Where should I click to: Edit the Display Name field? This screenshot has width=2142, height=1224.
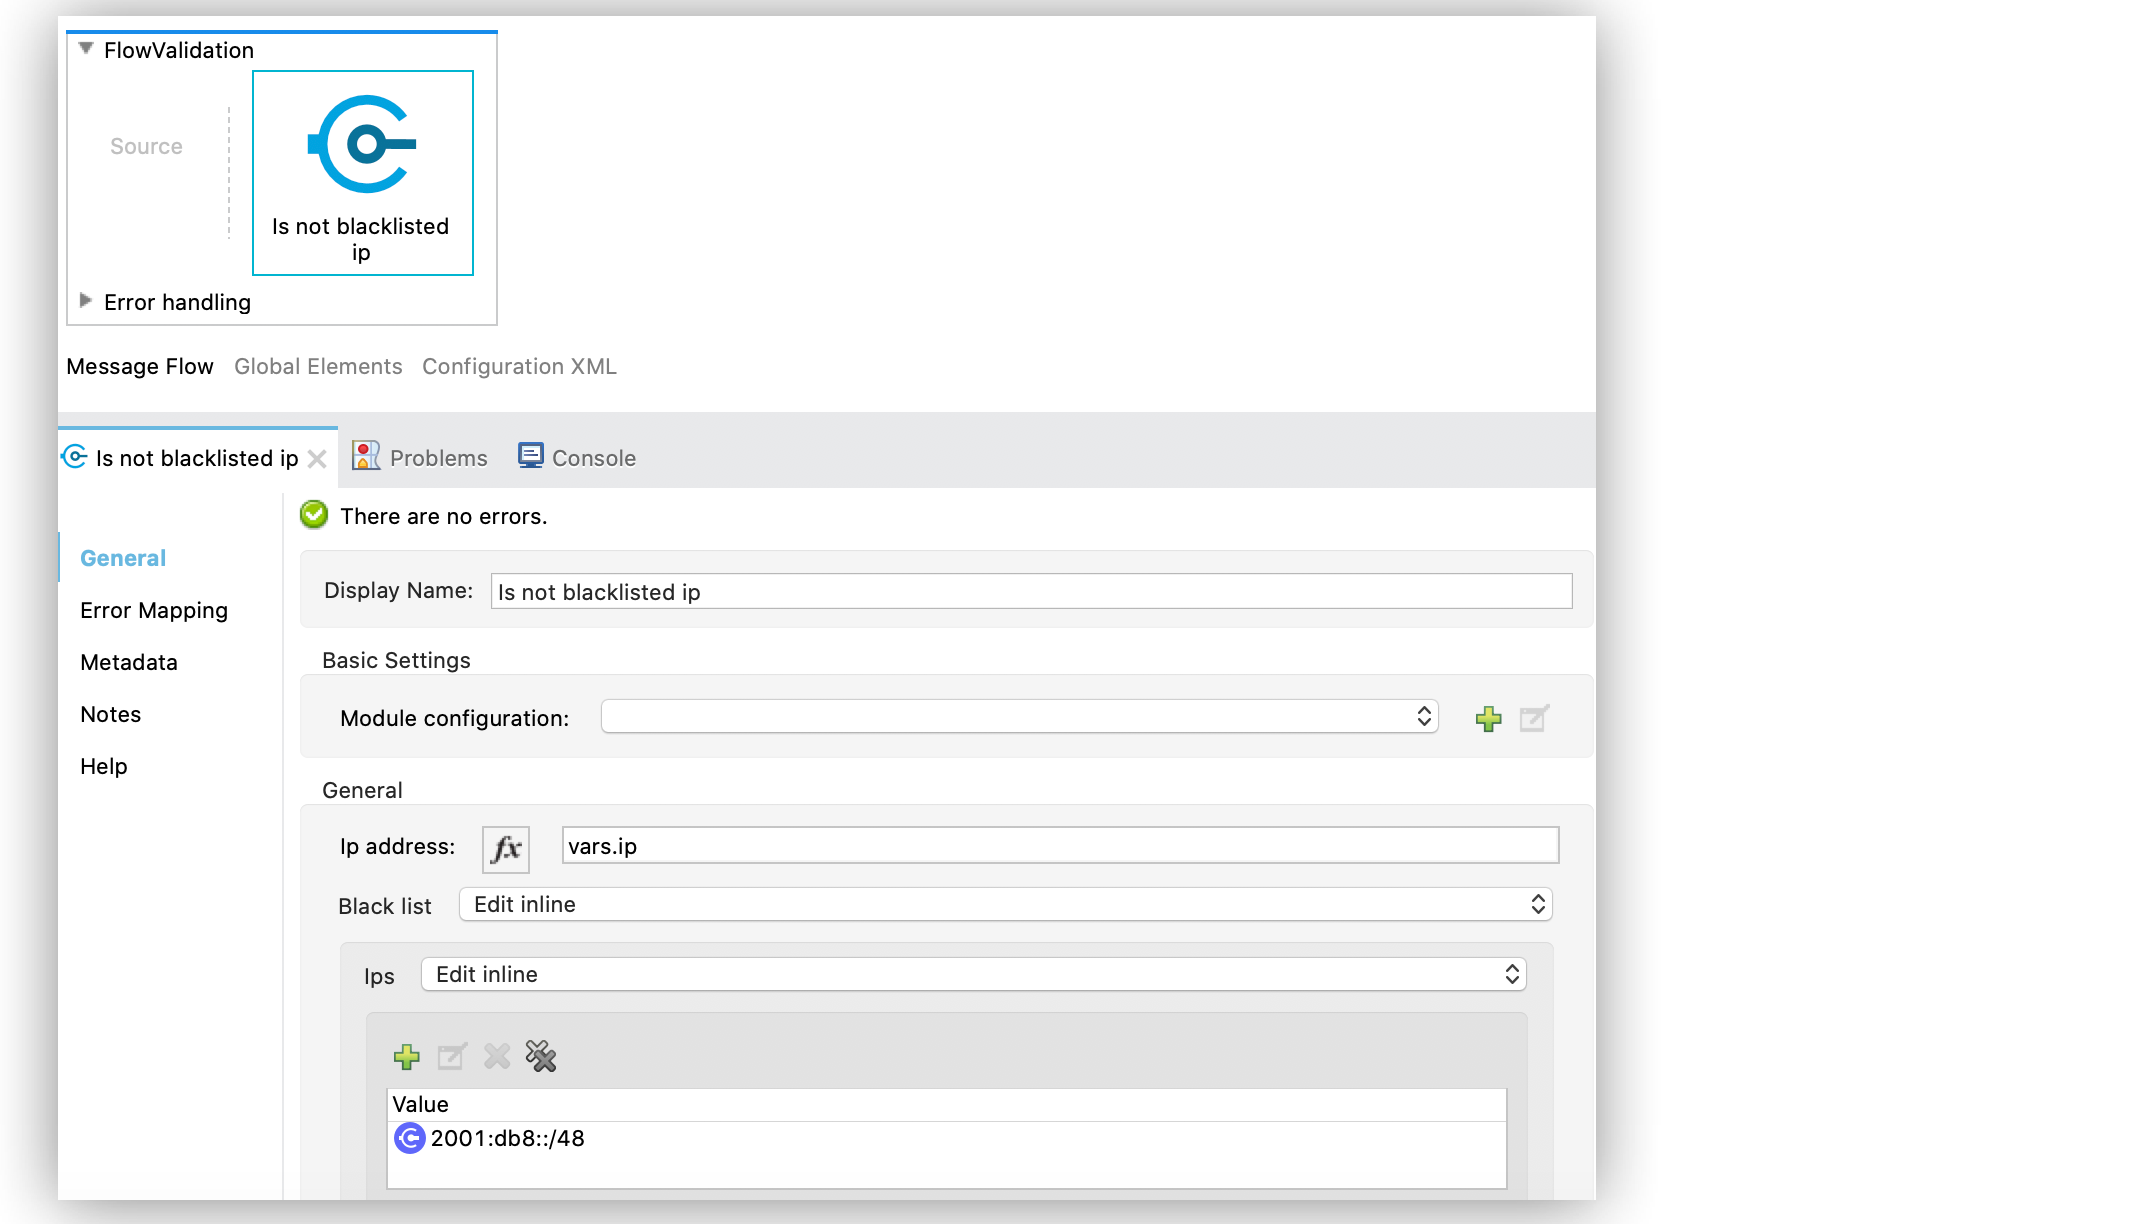(1031, 591)
